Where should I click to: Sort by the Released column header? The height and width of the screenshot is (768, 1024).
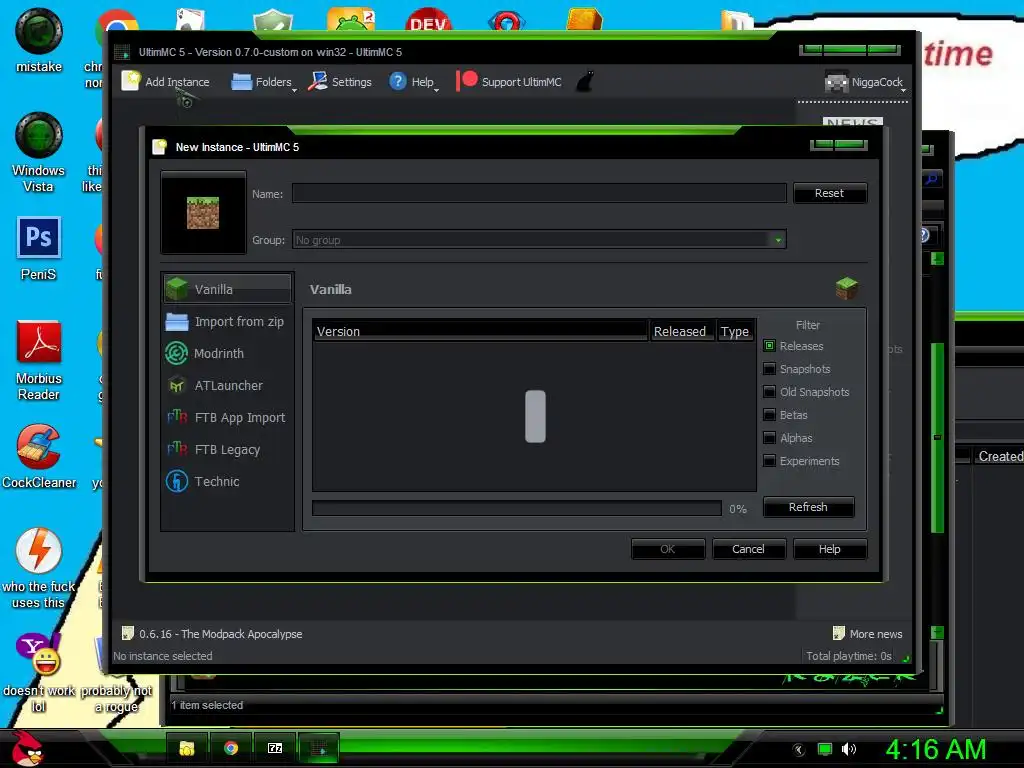[682, 331]
